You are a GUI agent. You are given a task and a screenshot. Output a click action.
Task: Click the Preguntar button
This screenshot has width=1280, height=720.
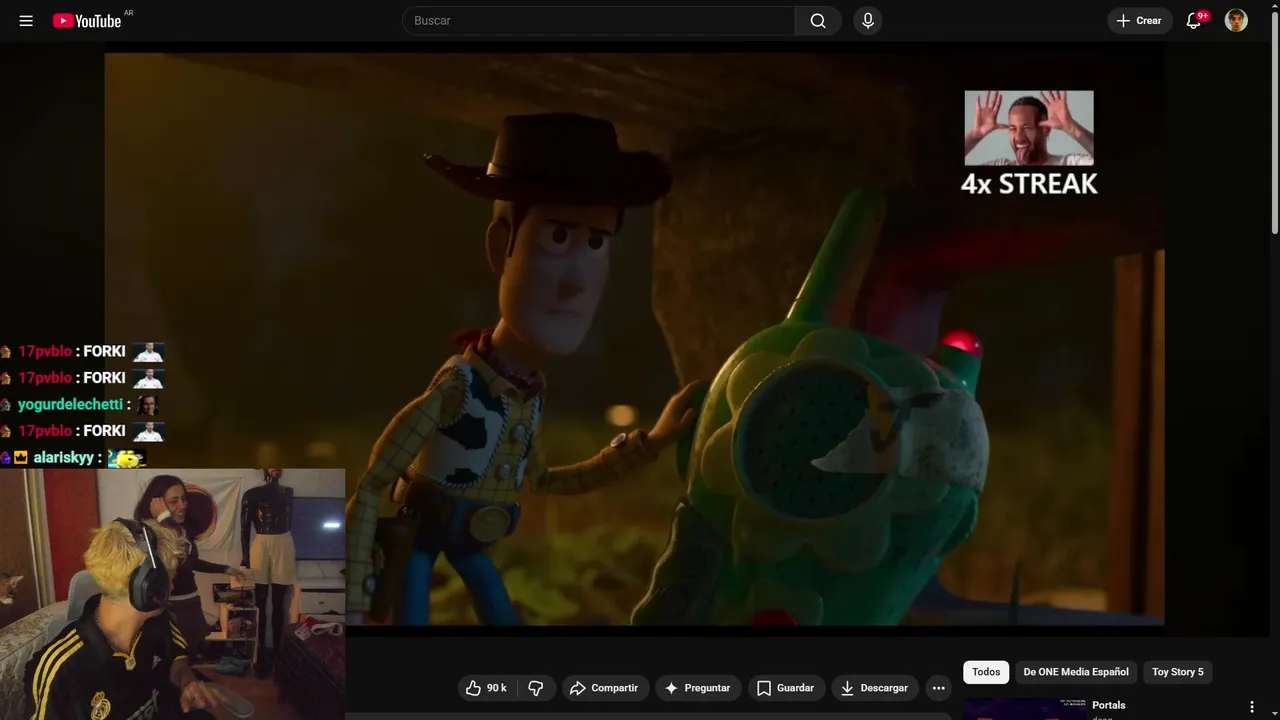coord(698,688)
